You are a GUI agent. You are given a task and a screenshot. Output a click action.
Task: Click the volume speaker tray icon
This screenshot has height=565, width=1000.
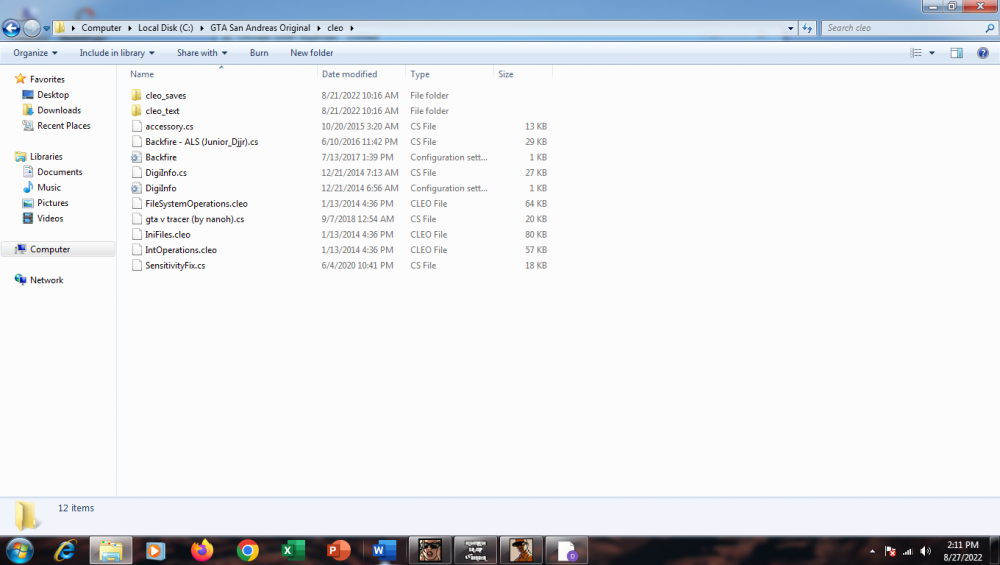click(x=925, y=552)
